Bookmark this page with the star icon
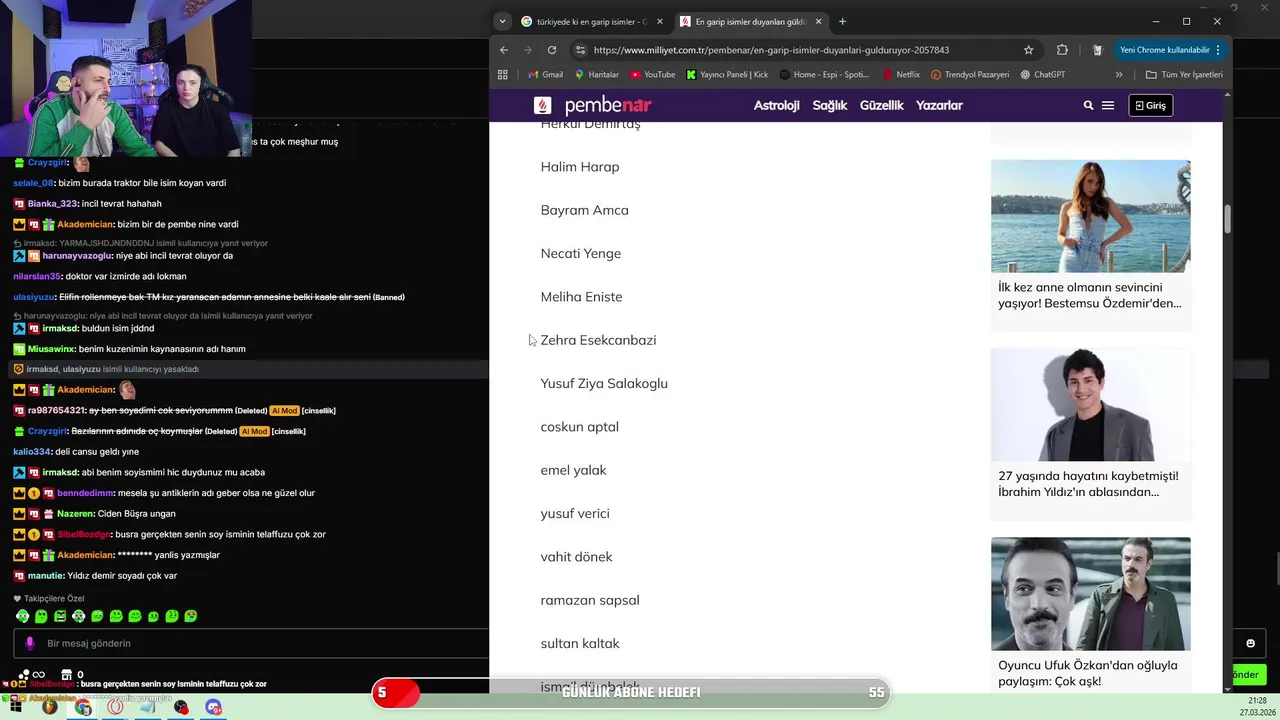 pos(1028,50)
